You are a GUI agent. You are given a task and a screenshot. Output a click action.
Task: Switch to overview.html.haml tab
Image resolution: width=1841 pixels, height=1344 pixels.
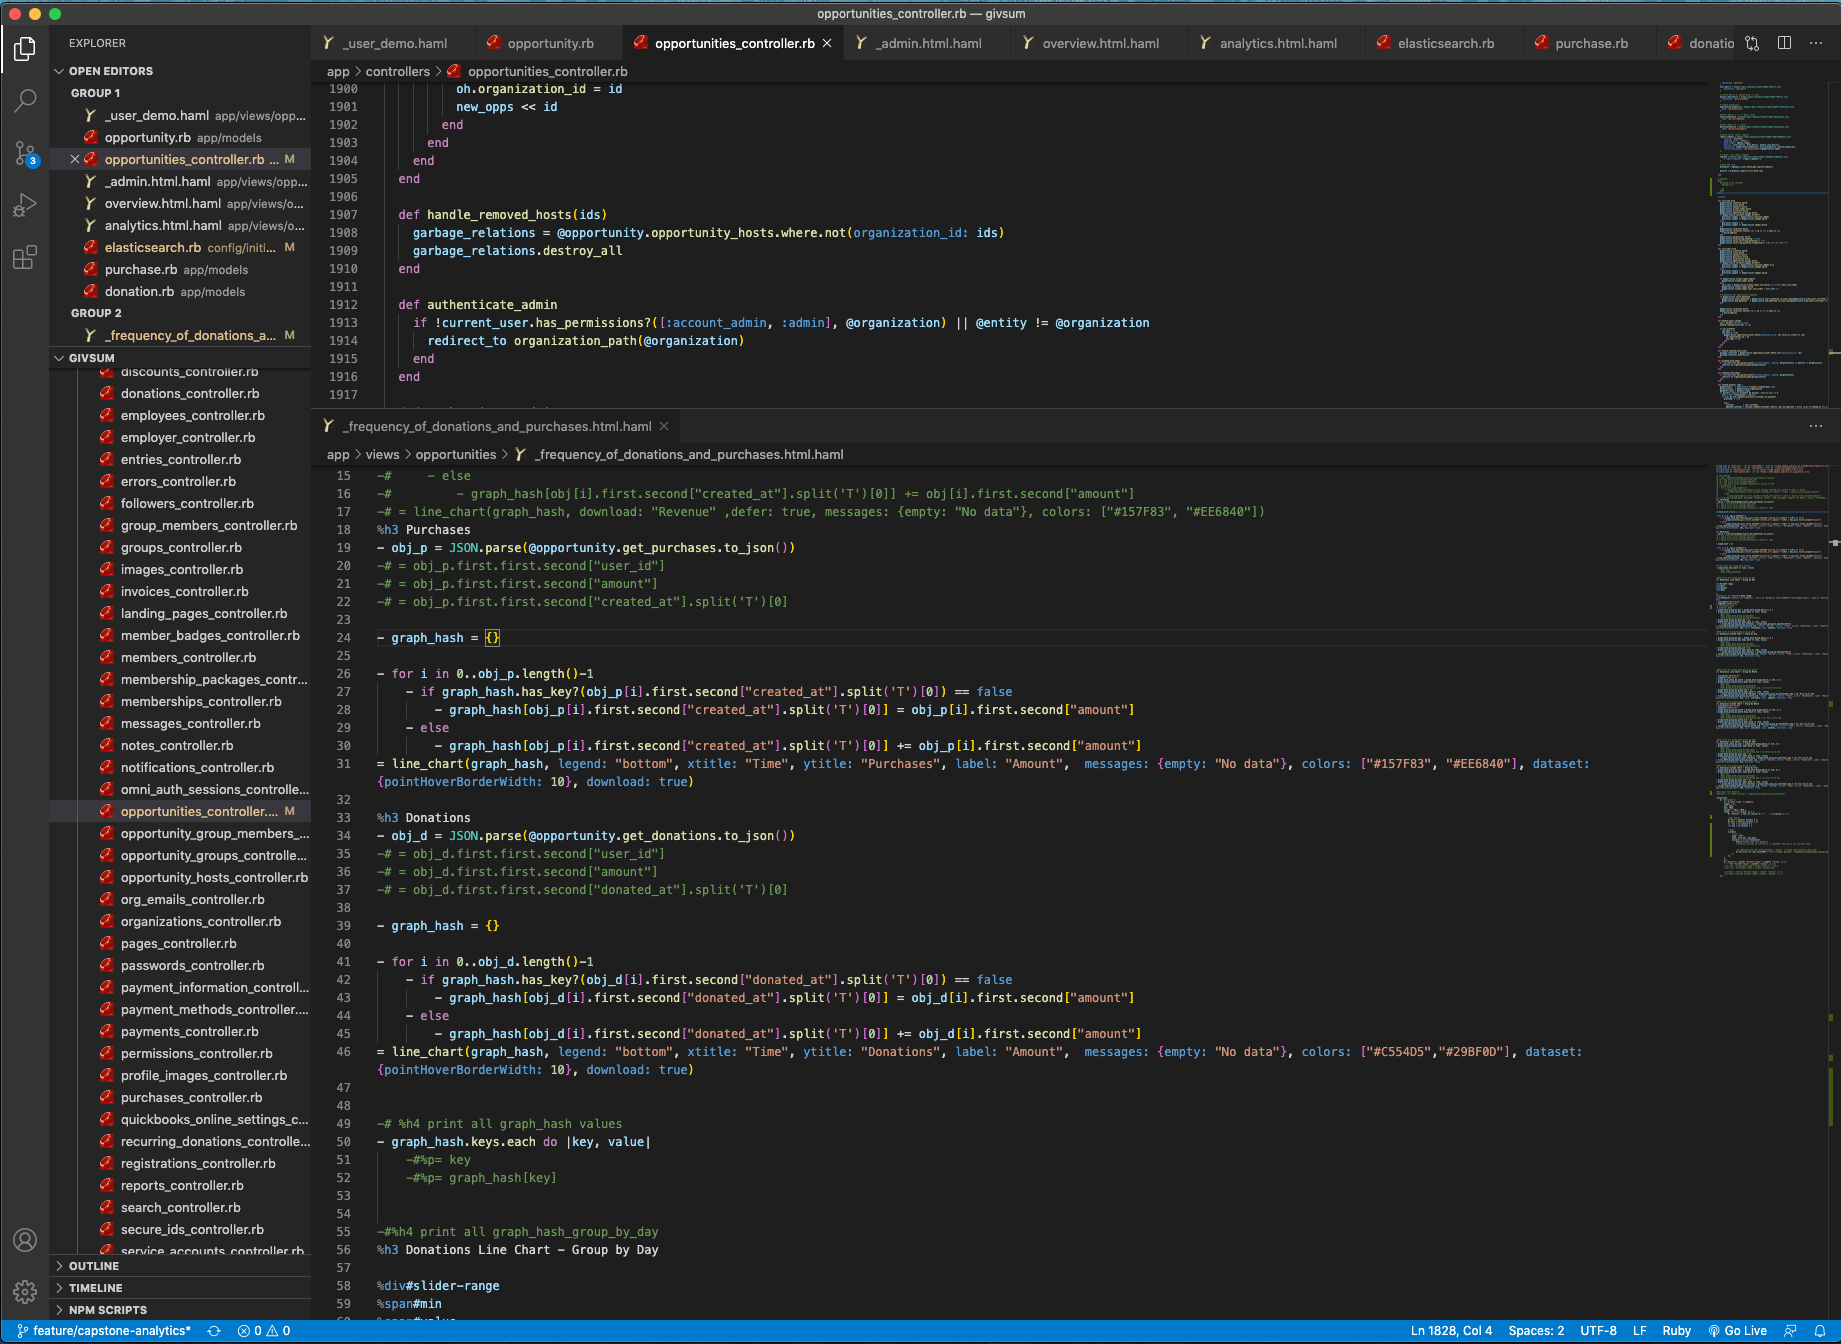[1100, 43]
